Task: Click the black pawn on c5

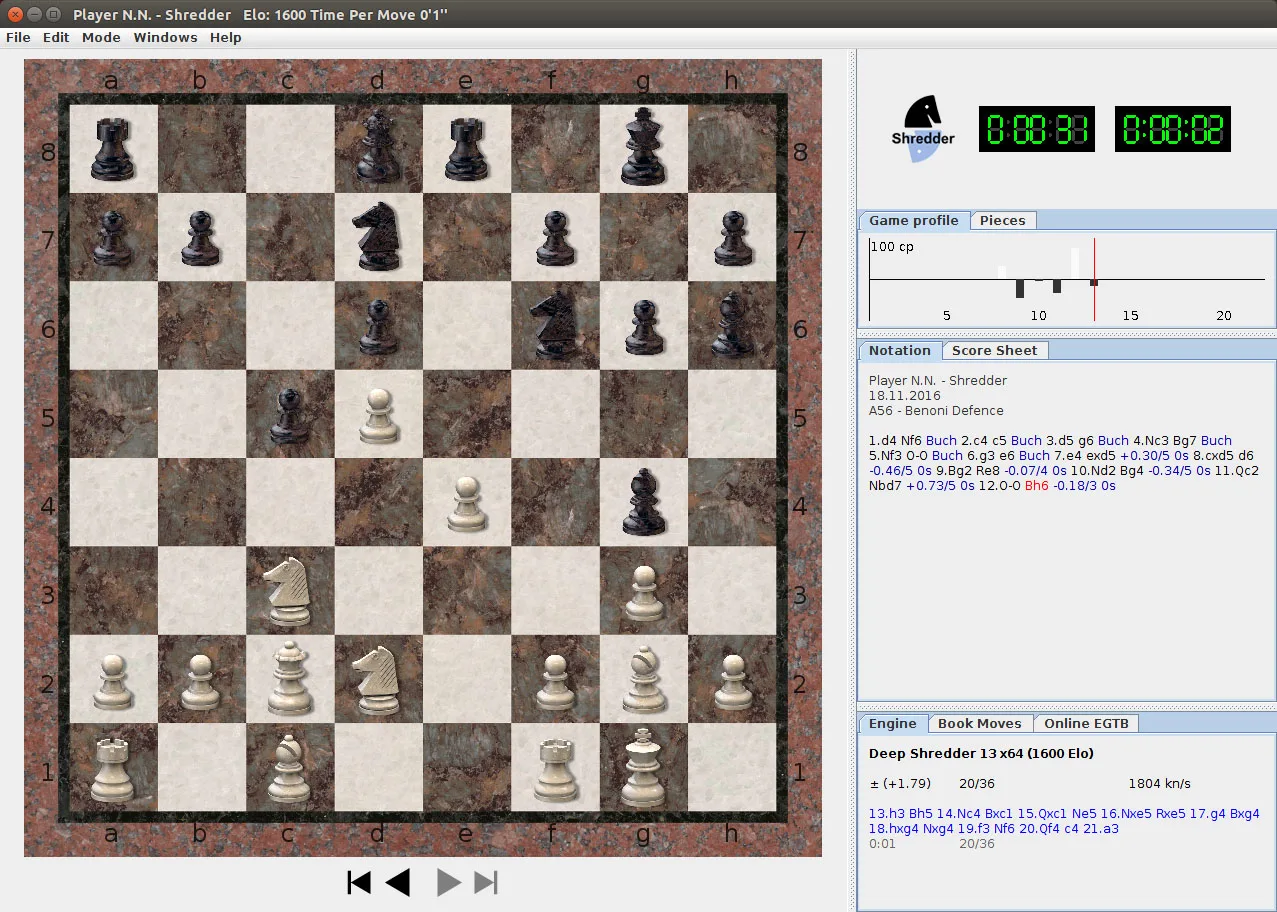Action: click(x=290, y=415)
